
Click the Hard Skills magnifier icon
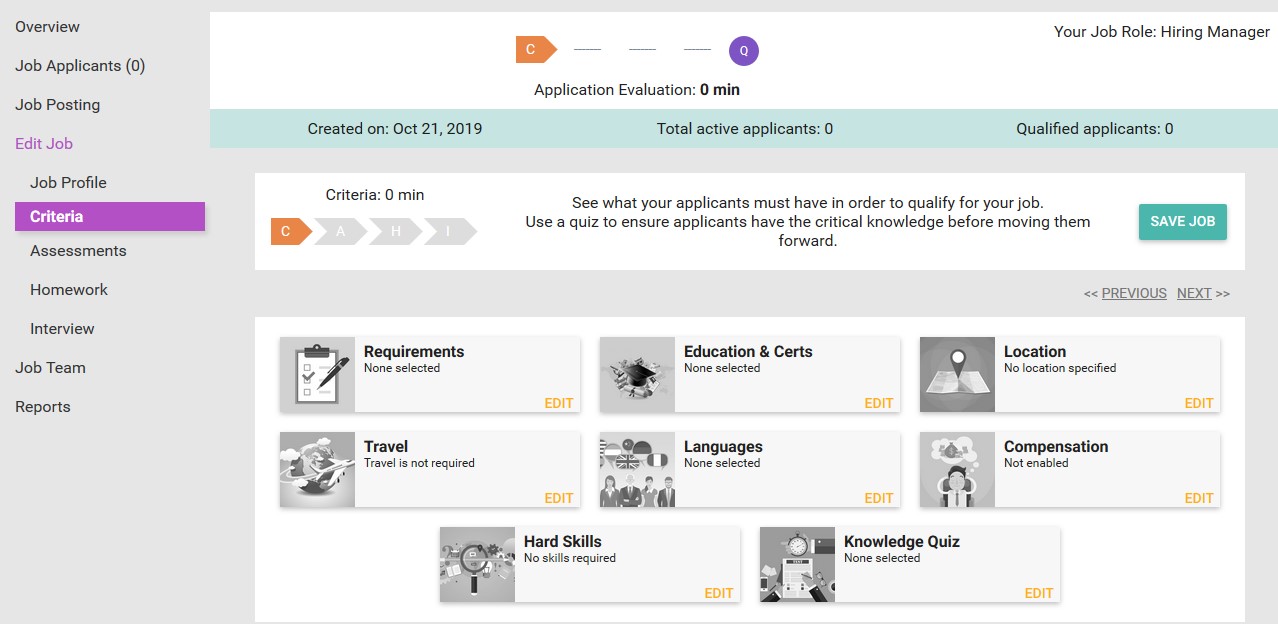tap(477, 564)
